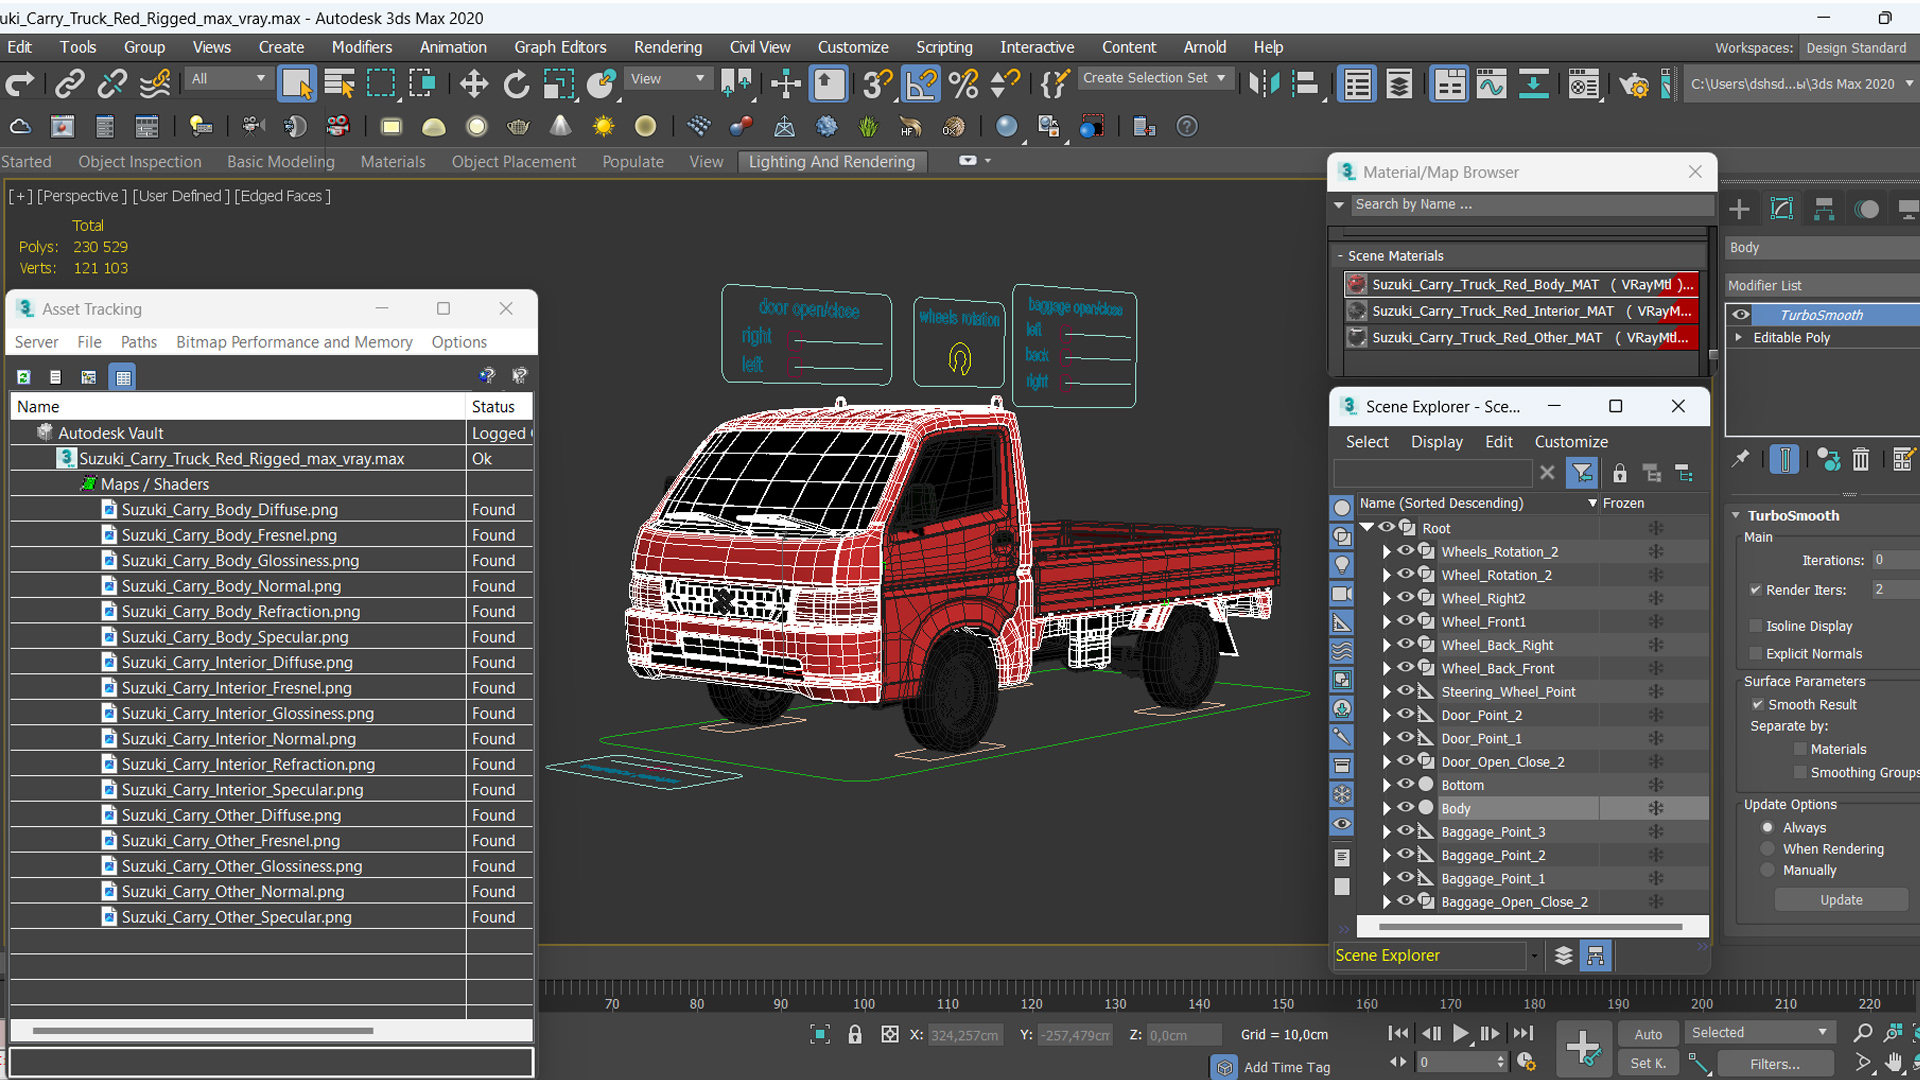
Task: Play the animation
Action: [x=1461, y=1034]
